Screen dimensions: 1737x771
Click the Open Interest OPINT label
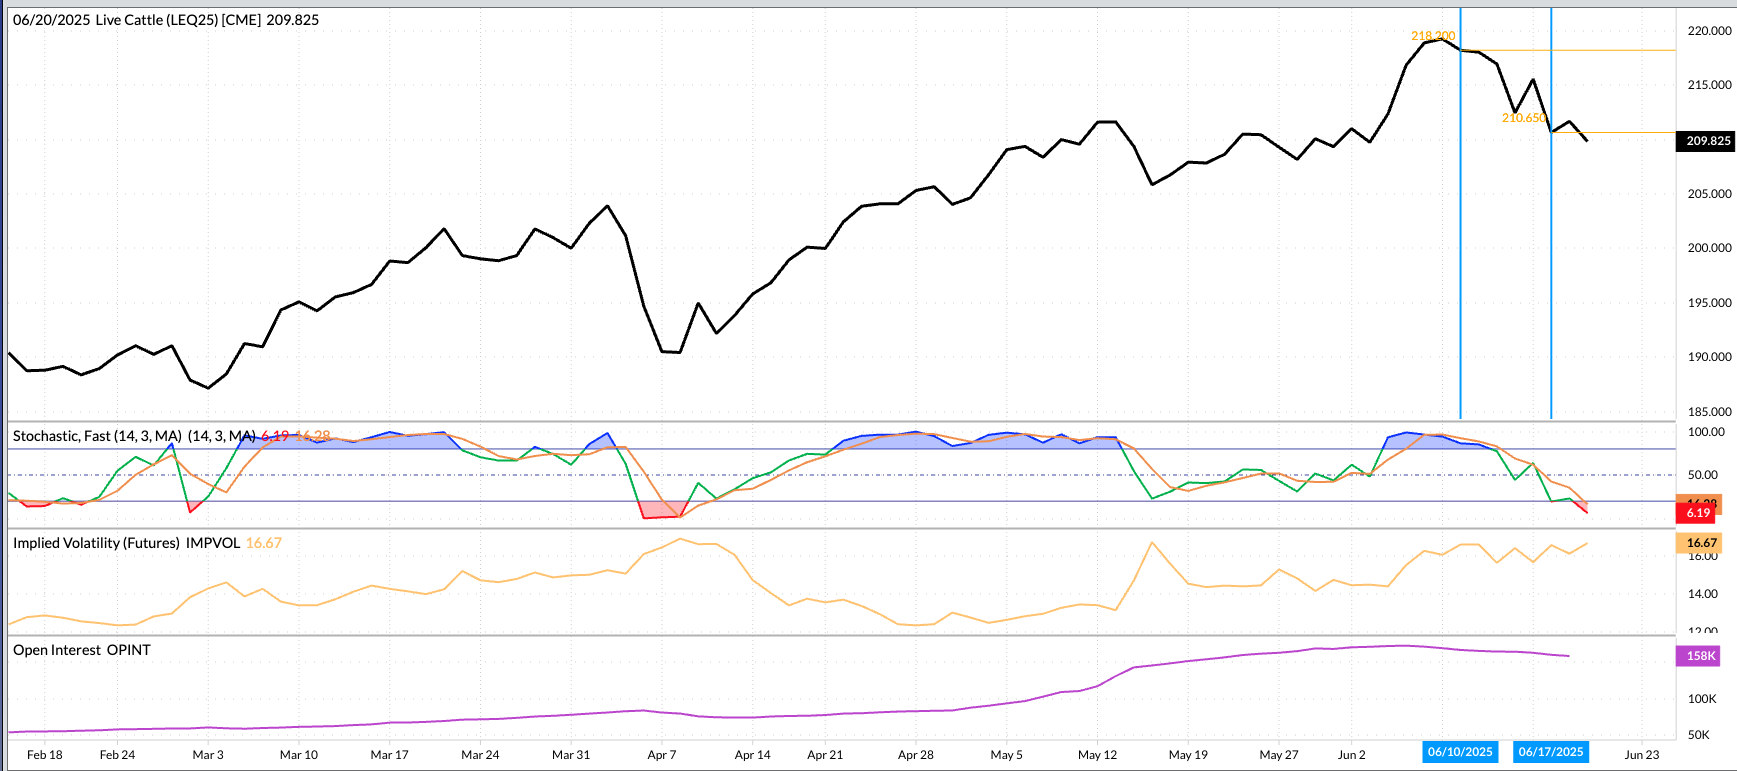82,650
